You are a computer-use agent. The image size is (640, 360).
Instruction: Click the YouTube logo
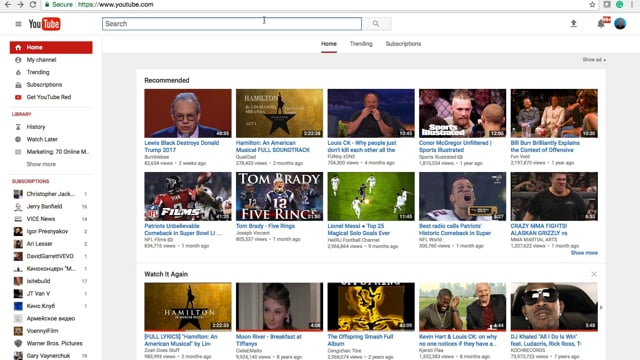(44, 24)
